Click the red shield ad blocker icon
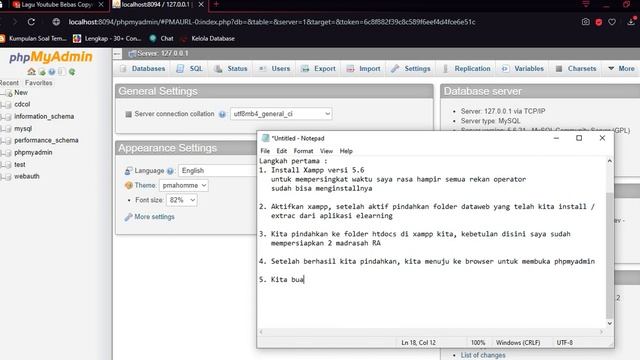 click(x=599, y=22)
